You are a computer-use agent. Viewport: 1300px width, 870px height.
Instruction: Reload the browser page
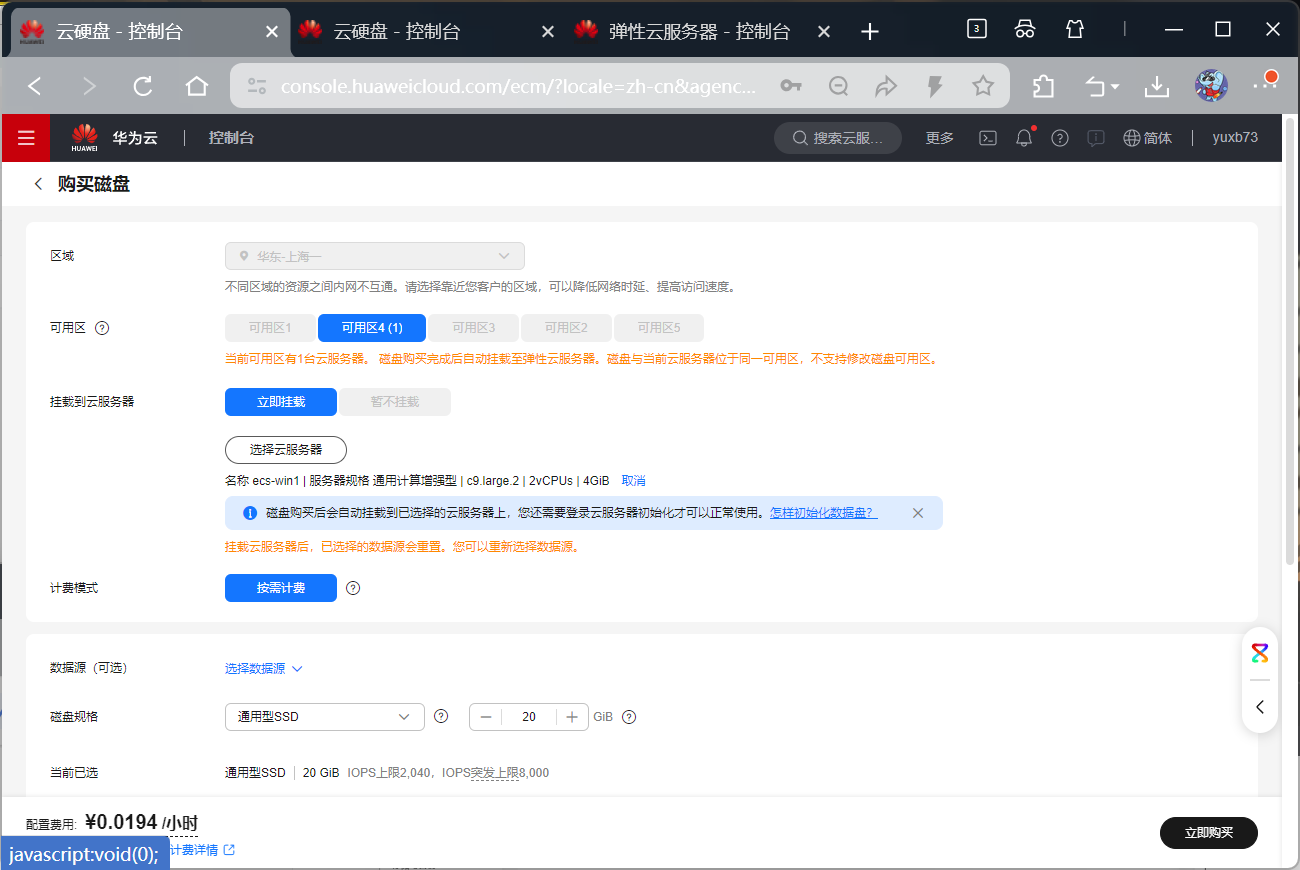pos(143,86)
